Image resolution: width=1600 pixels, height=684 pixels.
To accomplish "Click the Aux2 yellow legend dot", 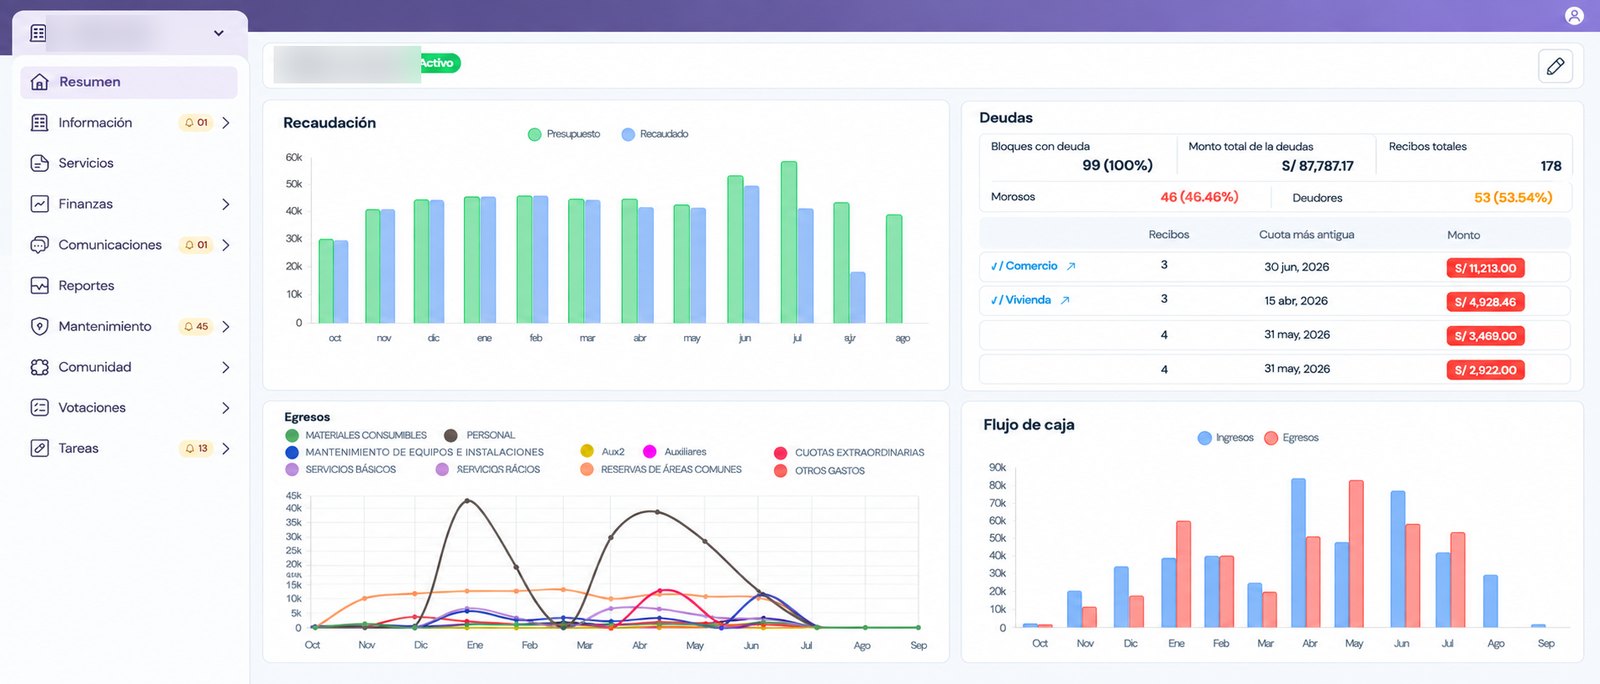I will (587, 452).
